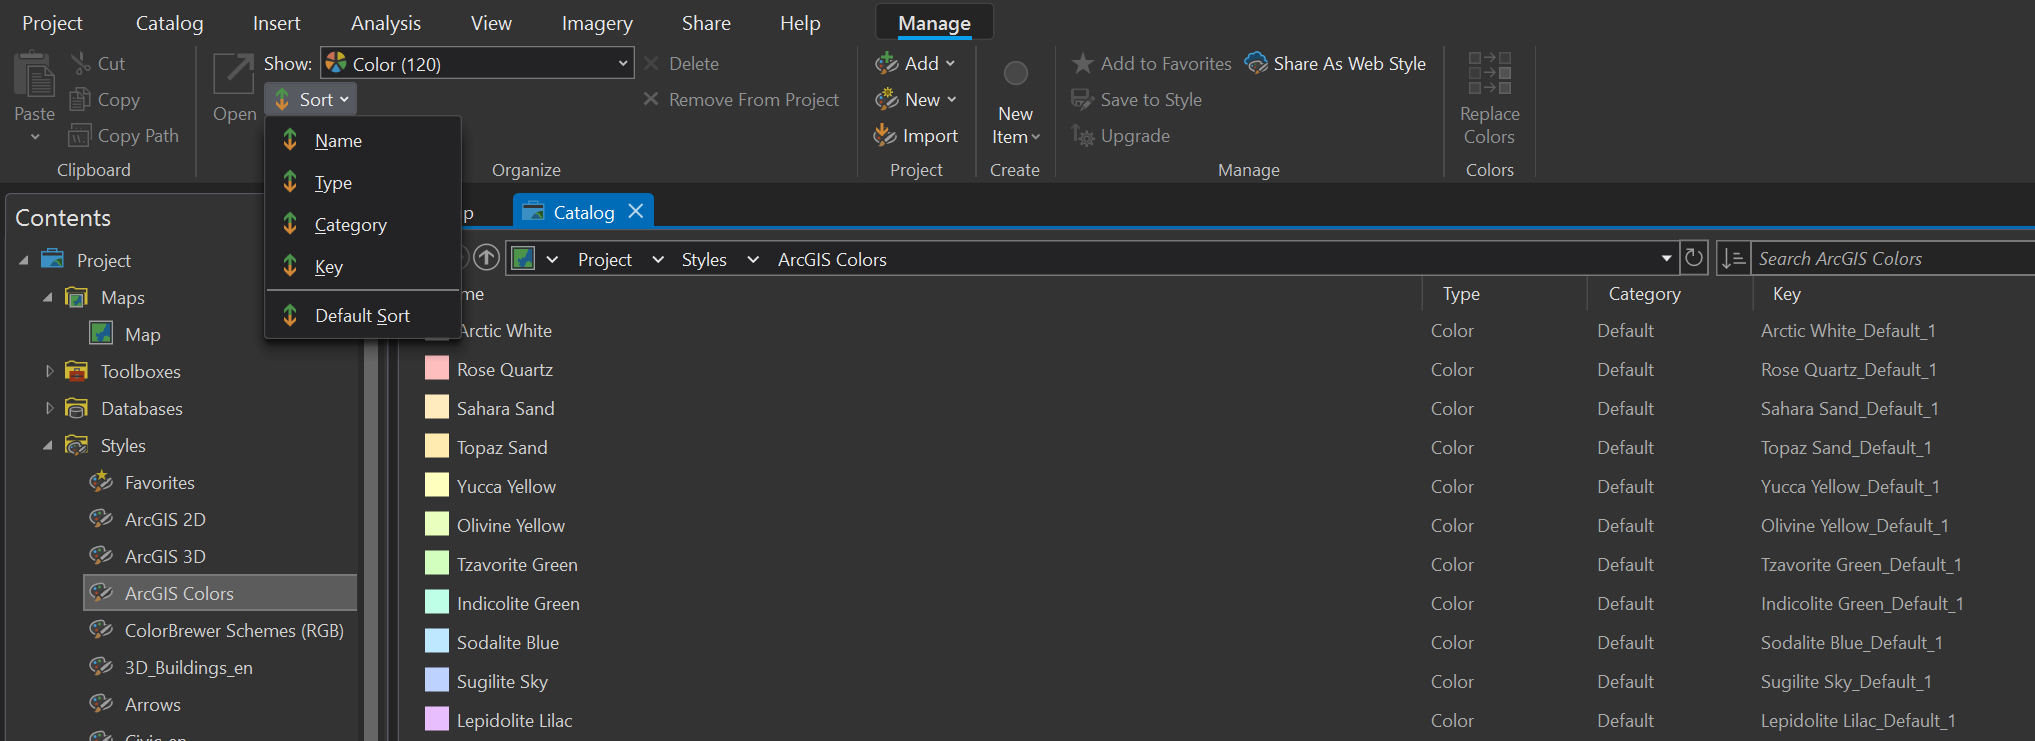Open the path bar history dropdown arrow
Image resolution: width=2035 pixels, height=741 pixels.
point(1666,258)
